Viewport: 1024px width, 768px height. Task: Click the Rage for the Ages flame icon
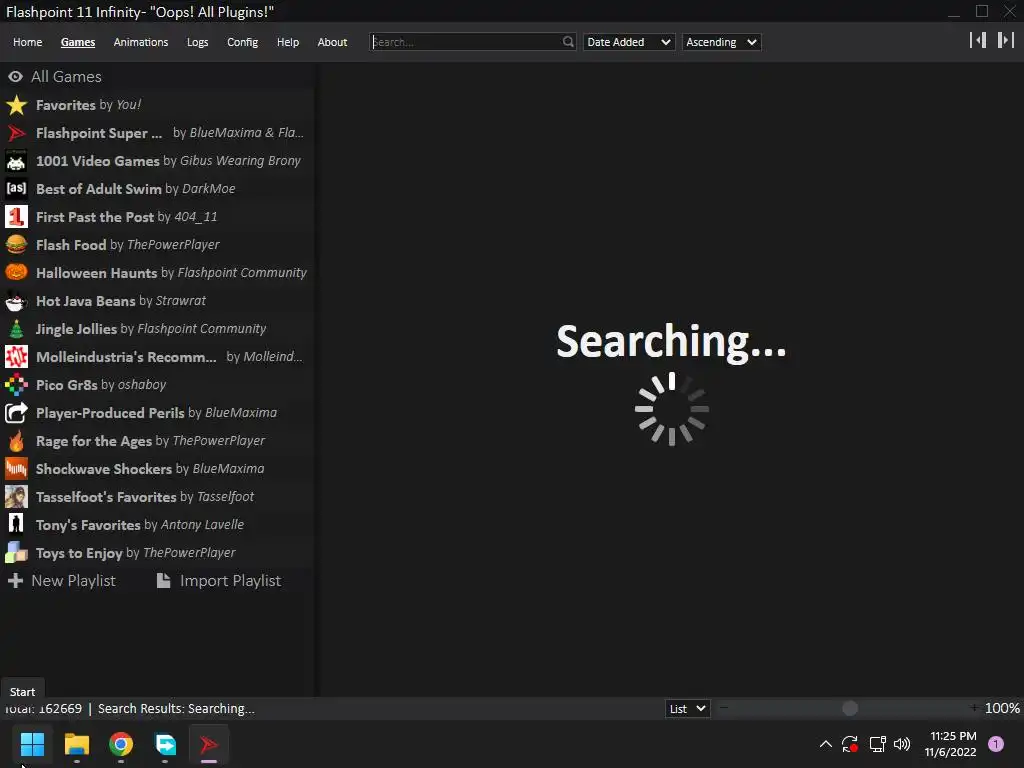(x=16, y=441)
